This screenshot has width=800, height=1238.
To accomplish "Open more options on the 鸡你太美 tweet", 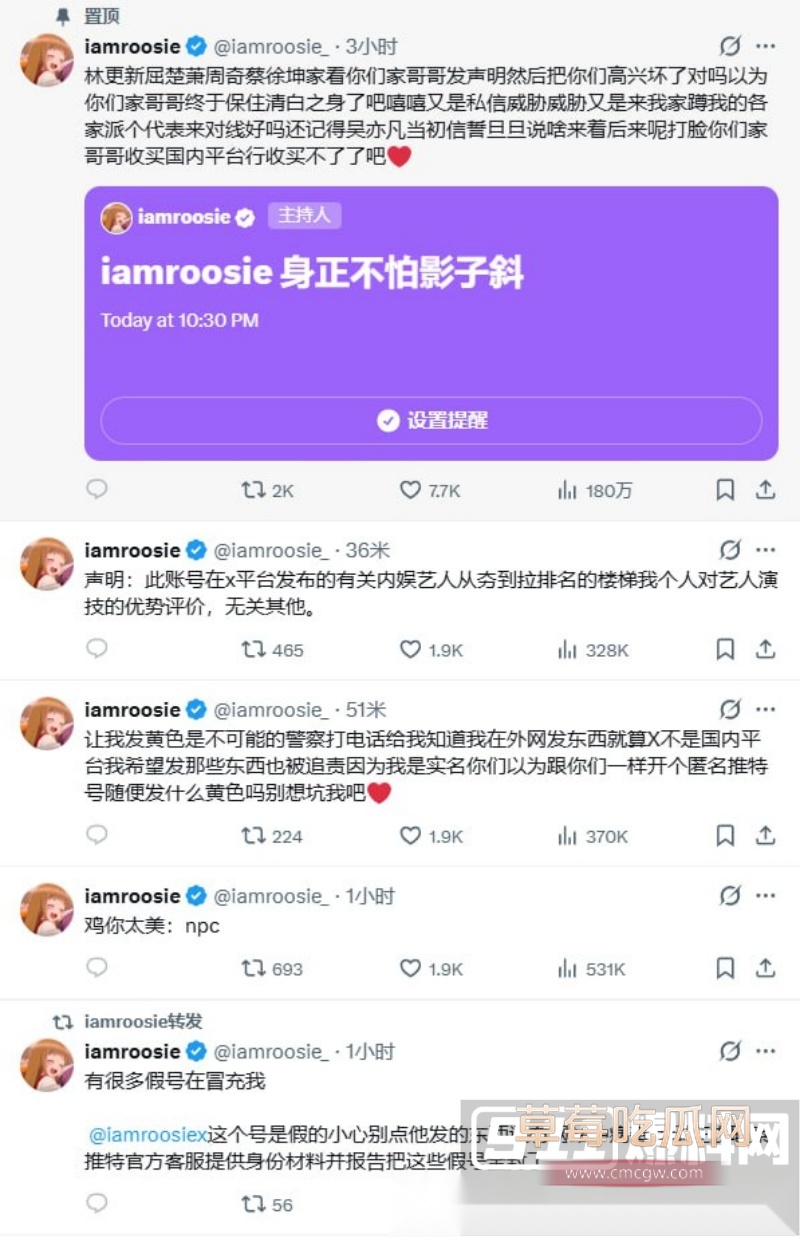I will click(766, 896).
